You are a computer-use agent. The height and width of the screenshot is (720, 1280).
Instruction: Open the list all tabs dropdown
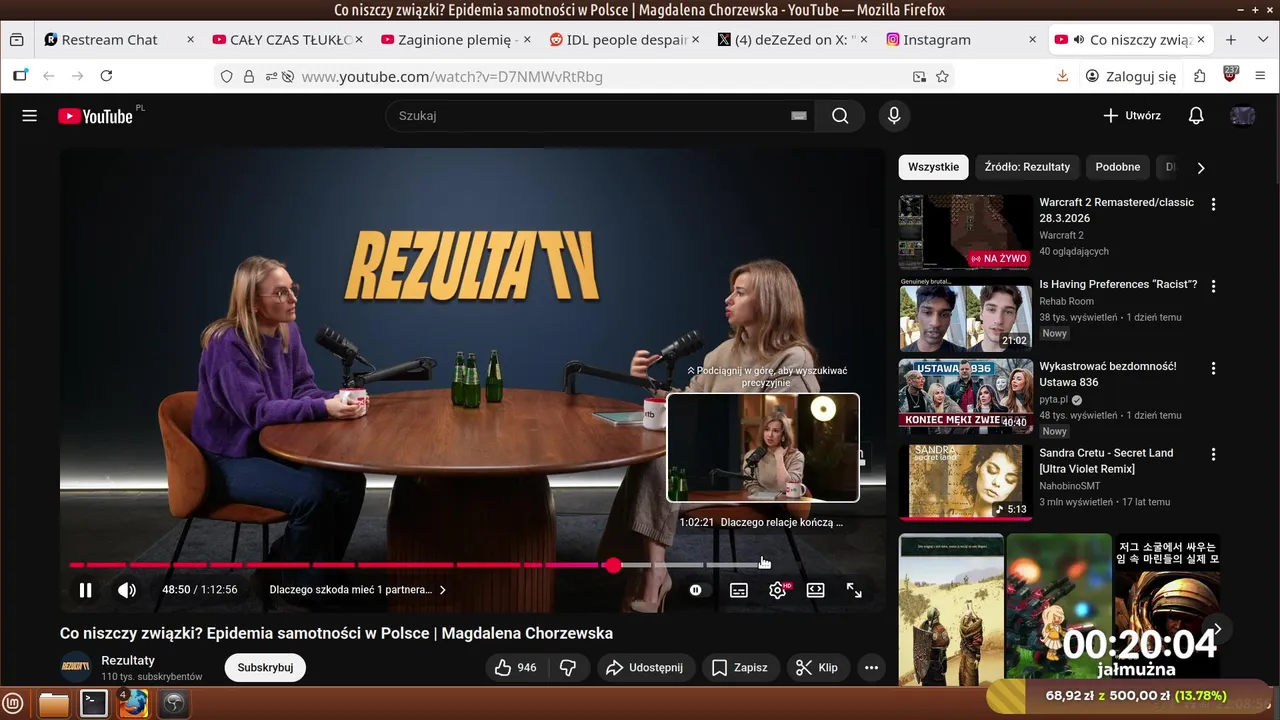tap(1261, 40)
